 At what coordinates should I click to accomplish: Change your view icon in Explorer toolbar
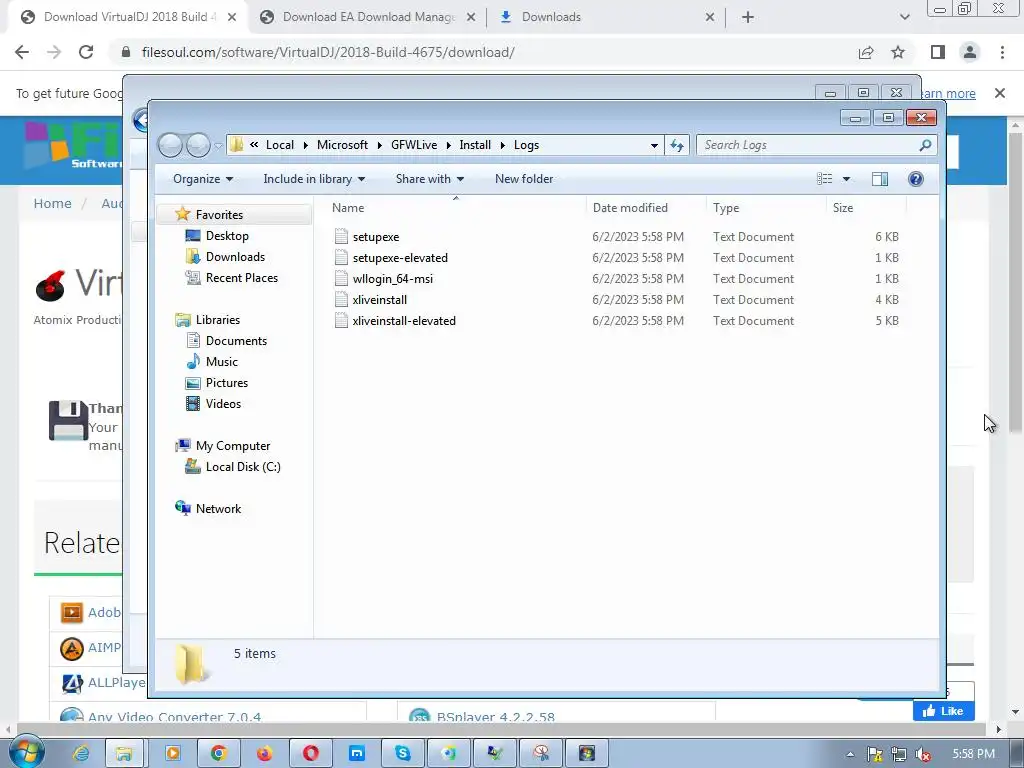825,178
